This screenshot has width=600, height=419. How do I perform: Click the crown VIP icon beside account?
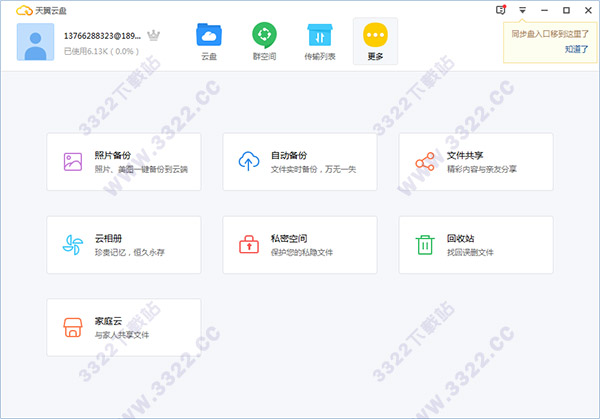click(x=153, y=36)
